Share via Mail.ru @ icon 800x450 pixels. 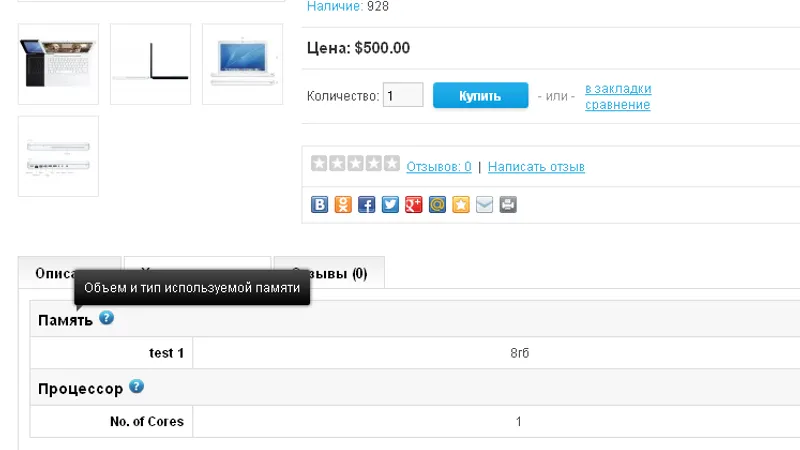[x=437, y=205]
